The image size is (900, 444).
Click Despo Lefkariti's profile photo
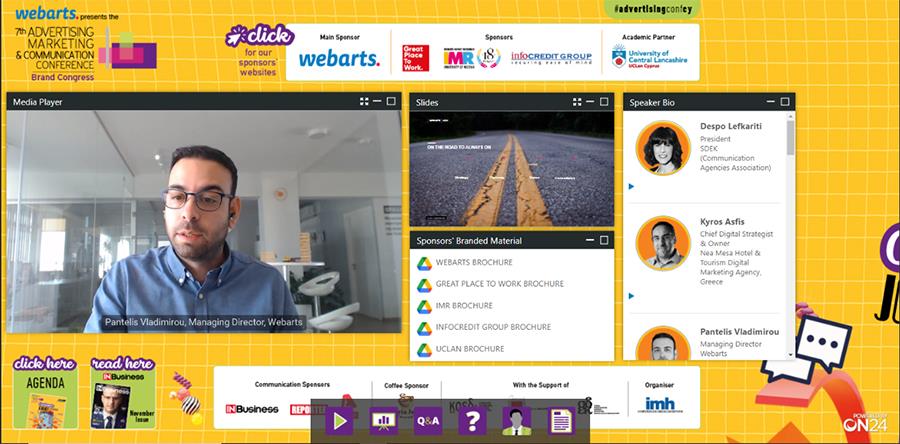663,148
